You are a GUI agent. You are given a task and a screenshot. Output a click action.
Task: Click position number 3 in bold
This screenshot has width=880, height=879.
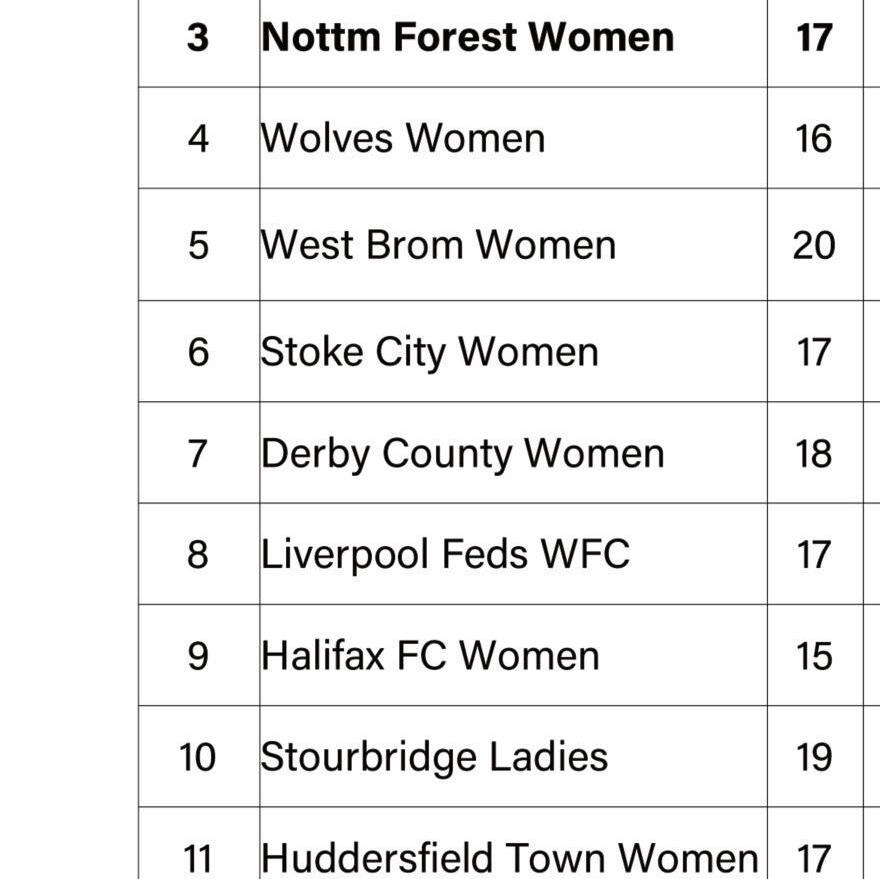tap(198, 38)
